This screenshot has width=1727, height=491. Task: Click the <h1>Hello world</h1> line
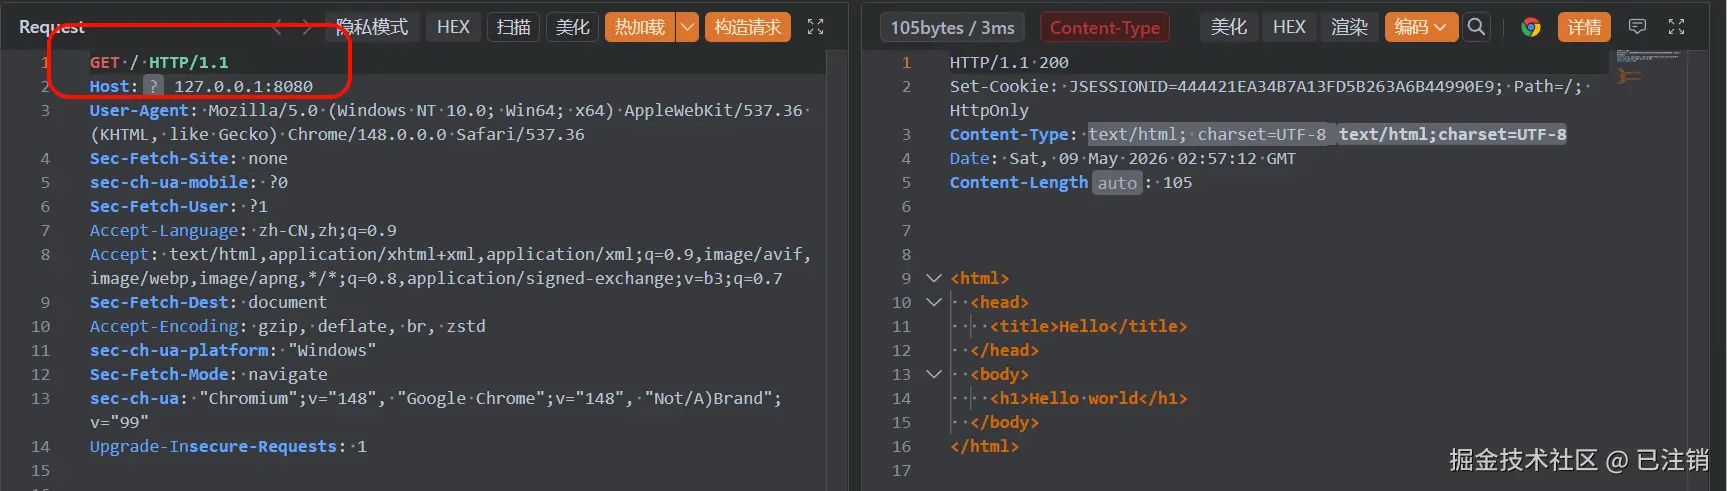pyautogui.click(x=1089, y=398)
